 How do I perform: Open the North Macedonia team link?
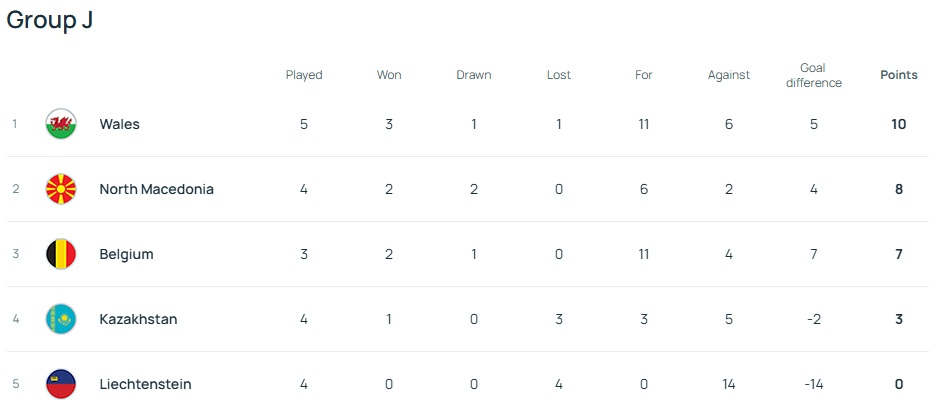(156, 189)
